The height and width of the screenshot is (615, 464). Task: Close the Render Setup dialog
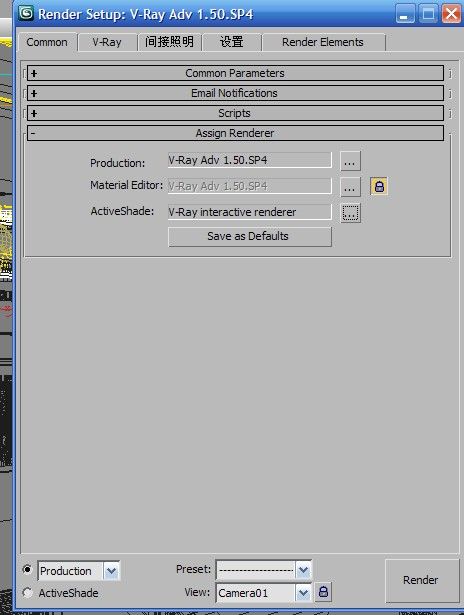451,14
